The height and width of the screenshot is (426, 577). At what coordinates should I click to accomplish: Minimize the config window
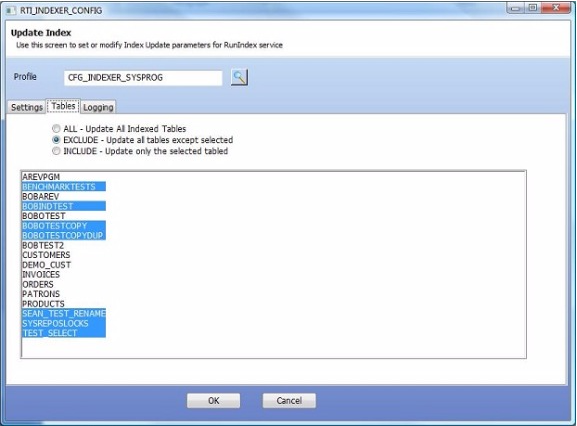[516, 8]
